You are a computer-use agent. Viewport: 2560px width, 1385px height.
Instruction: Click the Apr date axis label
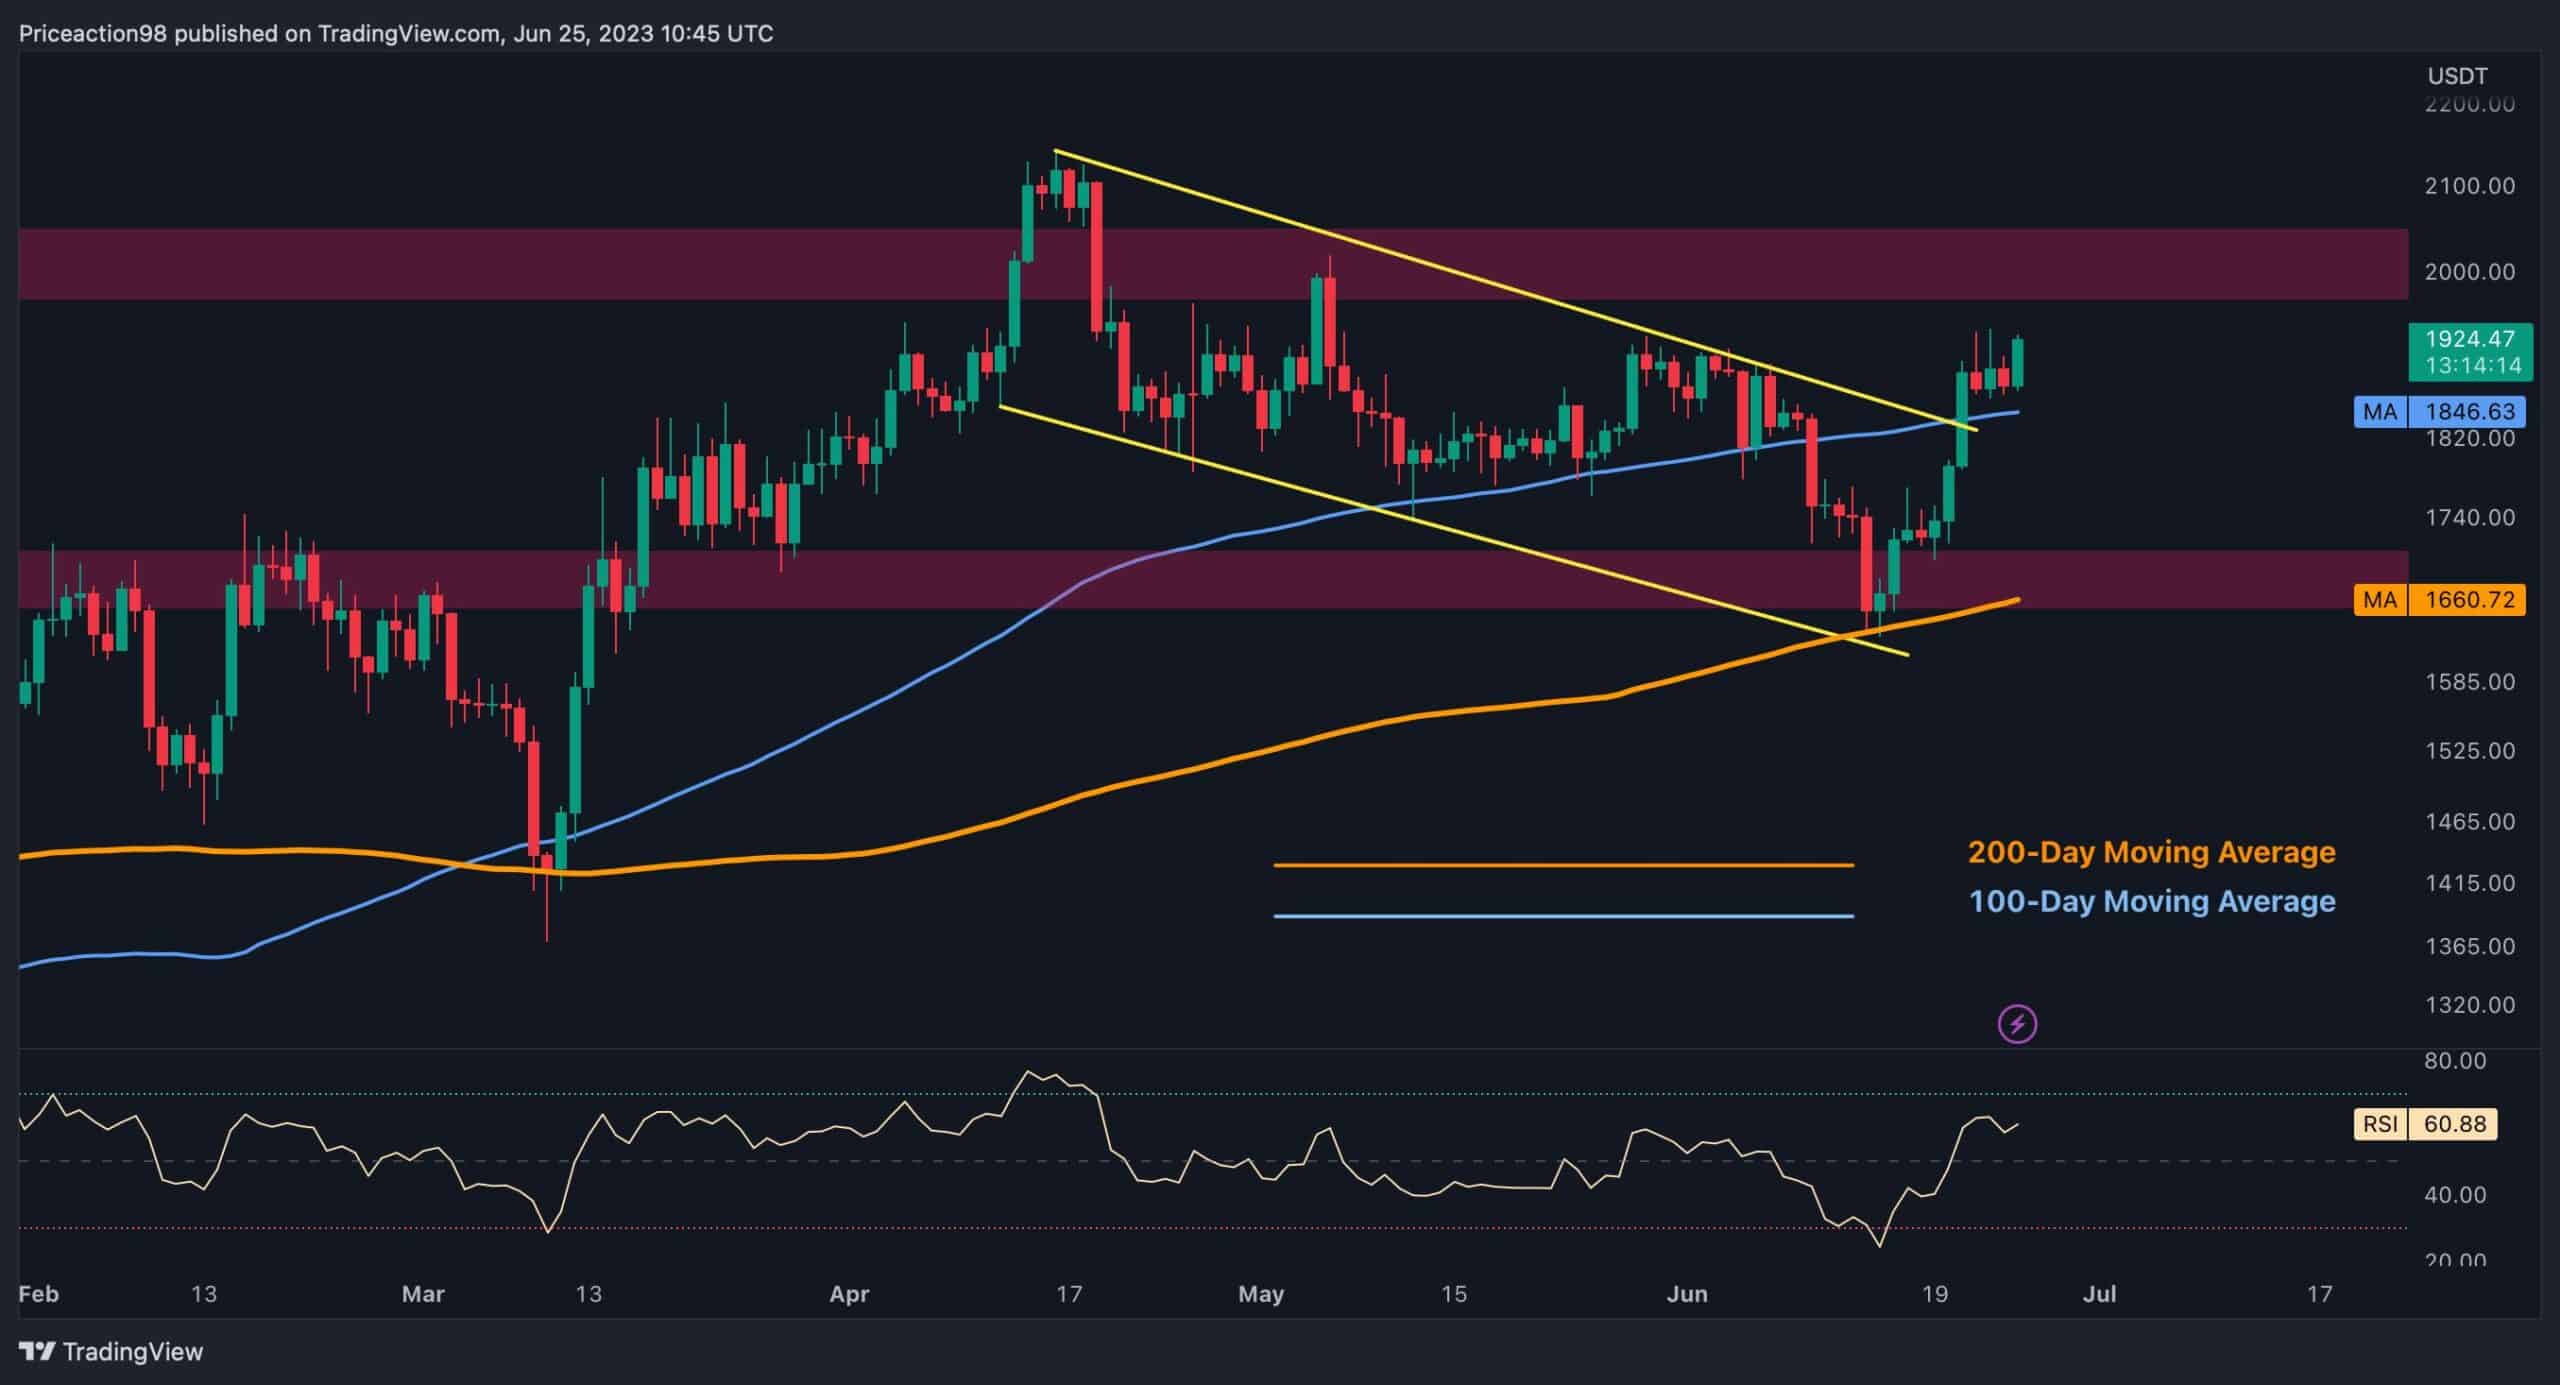point(849,1294)
